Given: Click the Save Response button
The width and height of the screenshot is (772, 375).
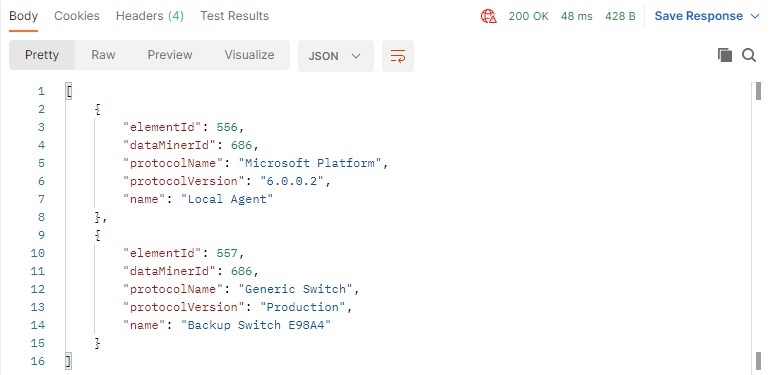Looking at the screenshot, I should pos(699,16).
